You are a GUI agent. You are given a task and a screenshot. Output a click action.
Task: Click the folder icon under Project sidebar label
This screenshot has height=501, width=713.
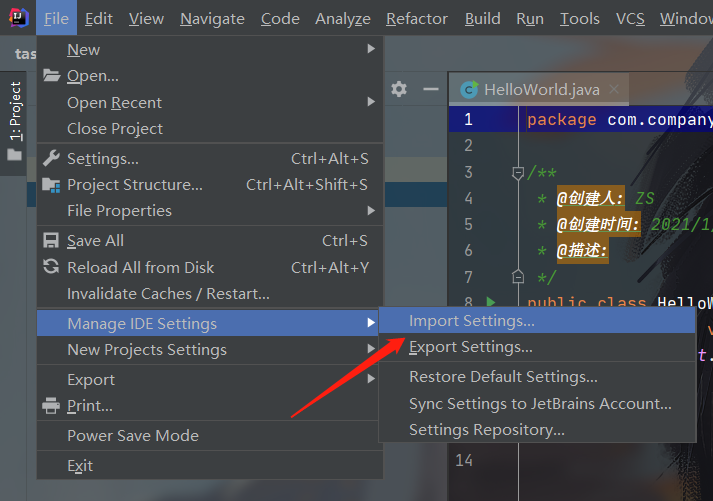tap(15, 155)
